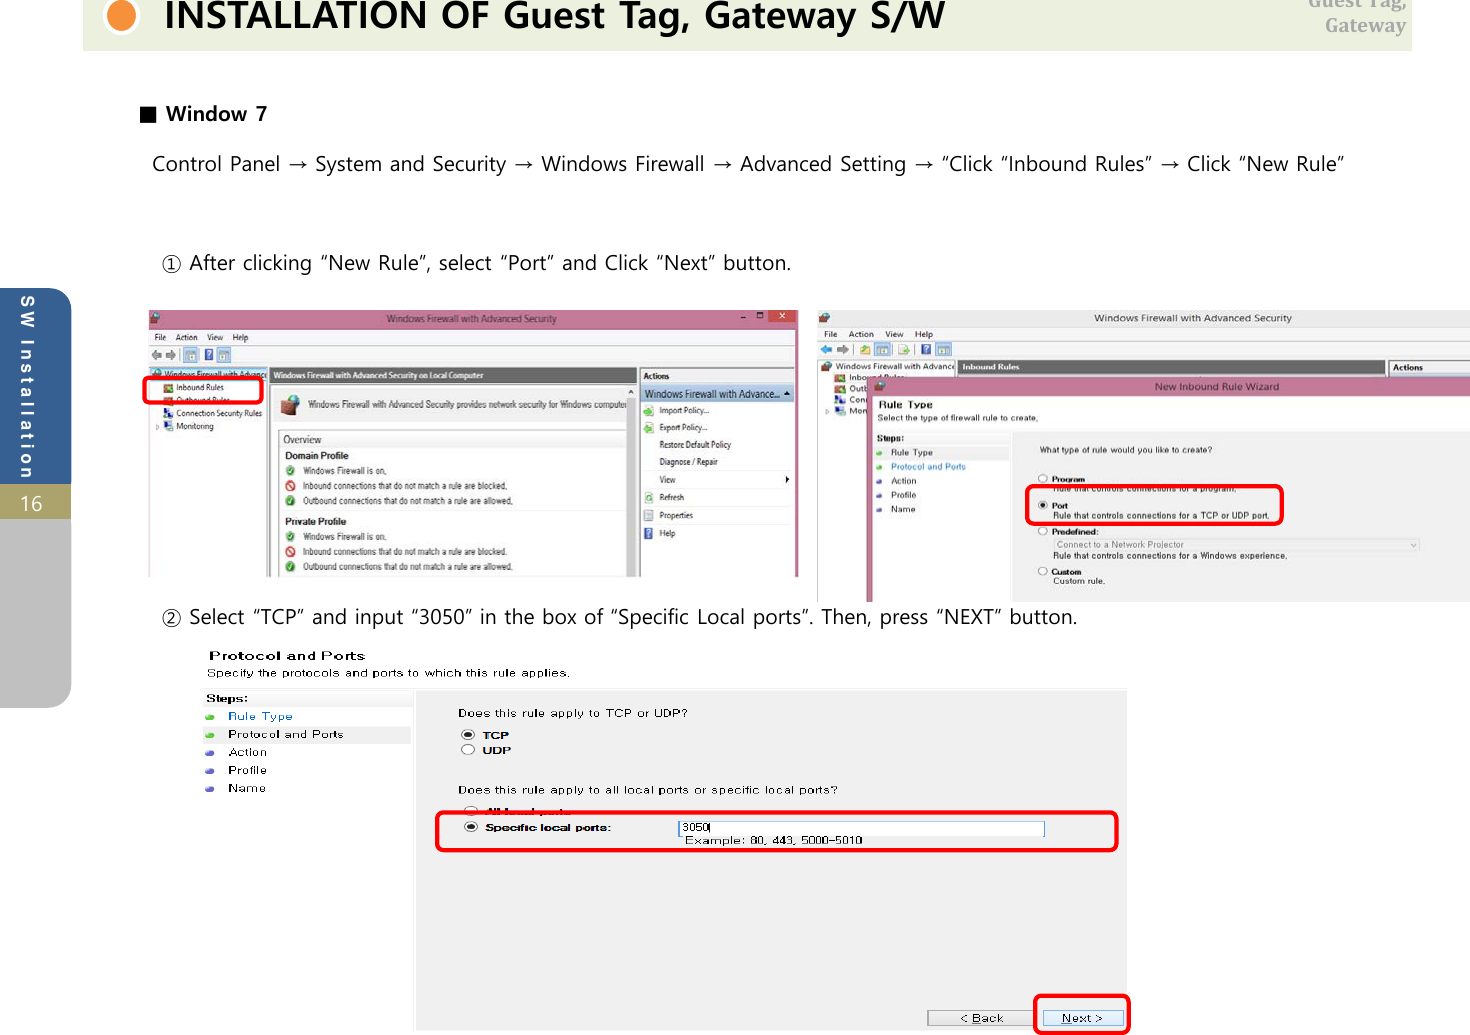This screenshot has height=1035, width=1470.
Task: Click blue Help icon in left firewall toolbar
Action: [x=209, y=354]
